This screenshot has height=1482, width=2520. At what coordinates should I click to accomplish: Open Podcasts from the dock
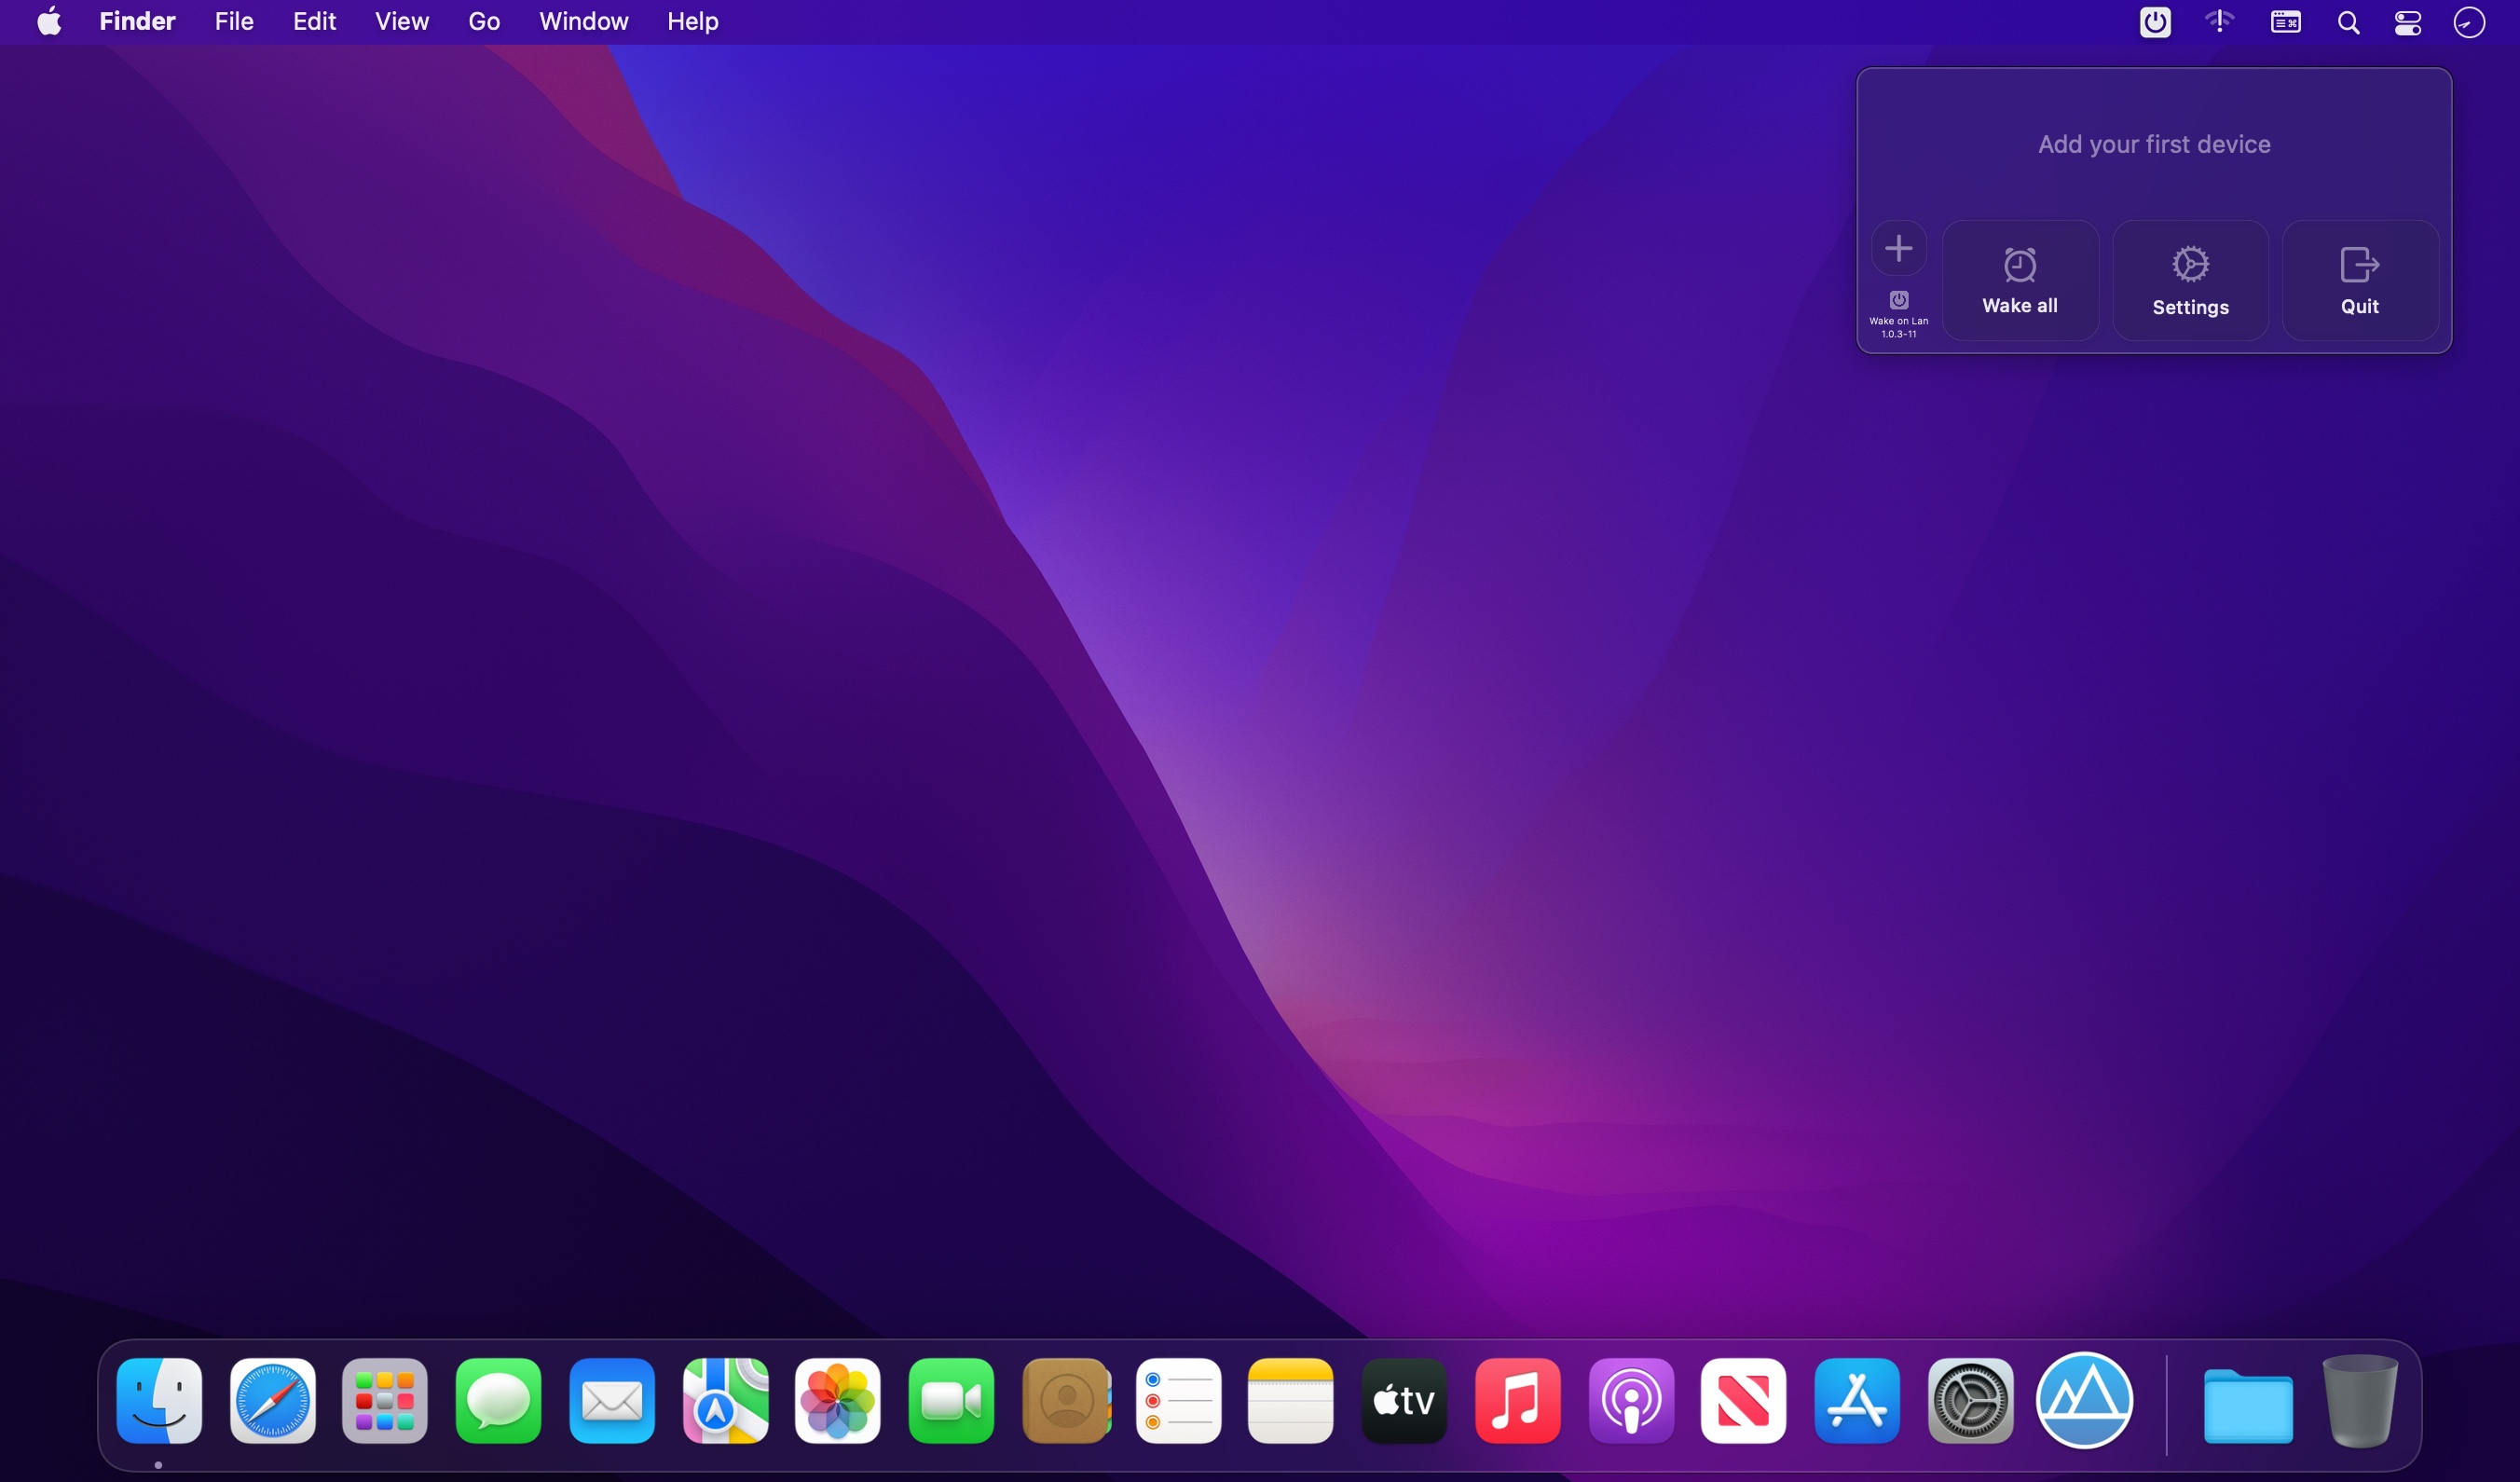[1631, 1401]
